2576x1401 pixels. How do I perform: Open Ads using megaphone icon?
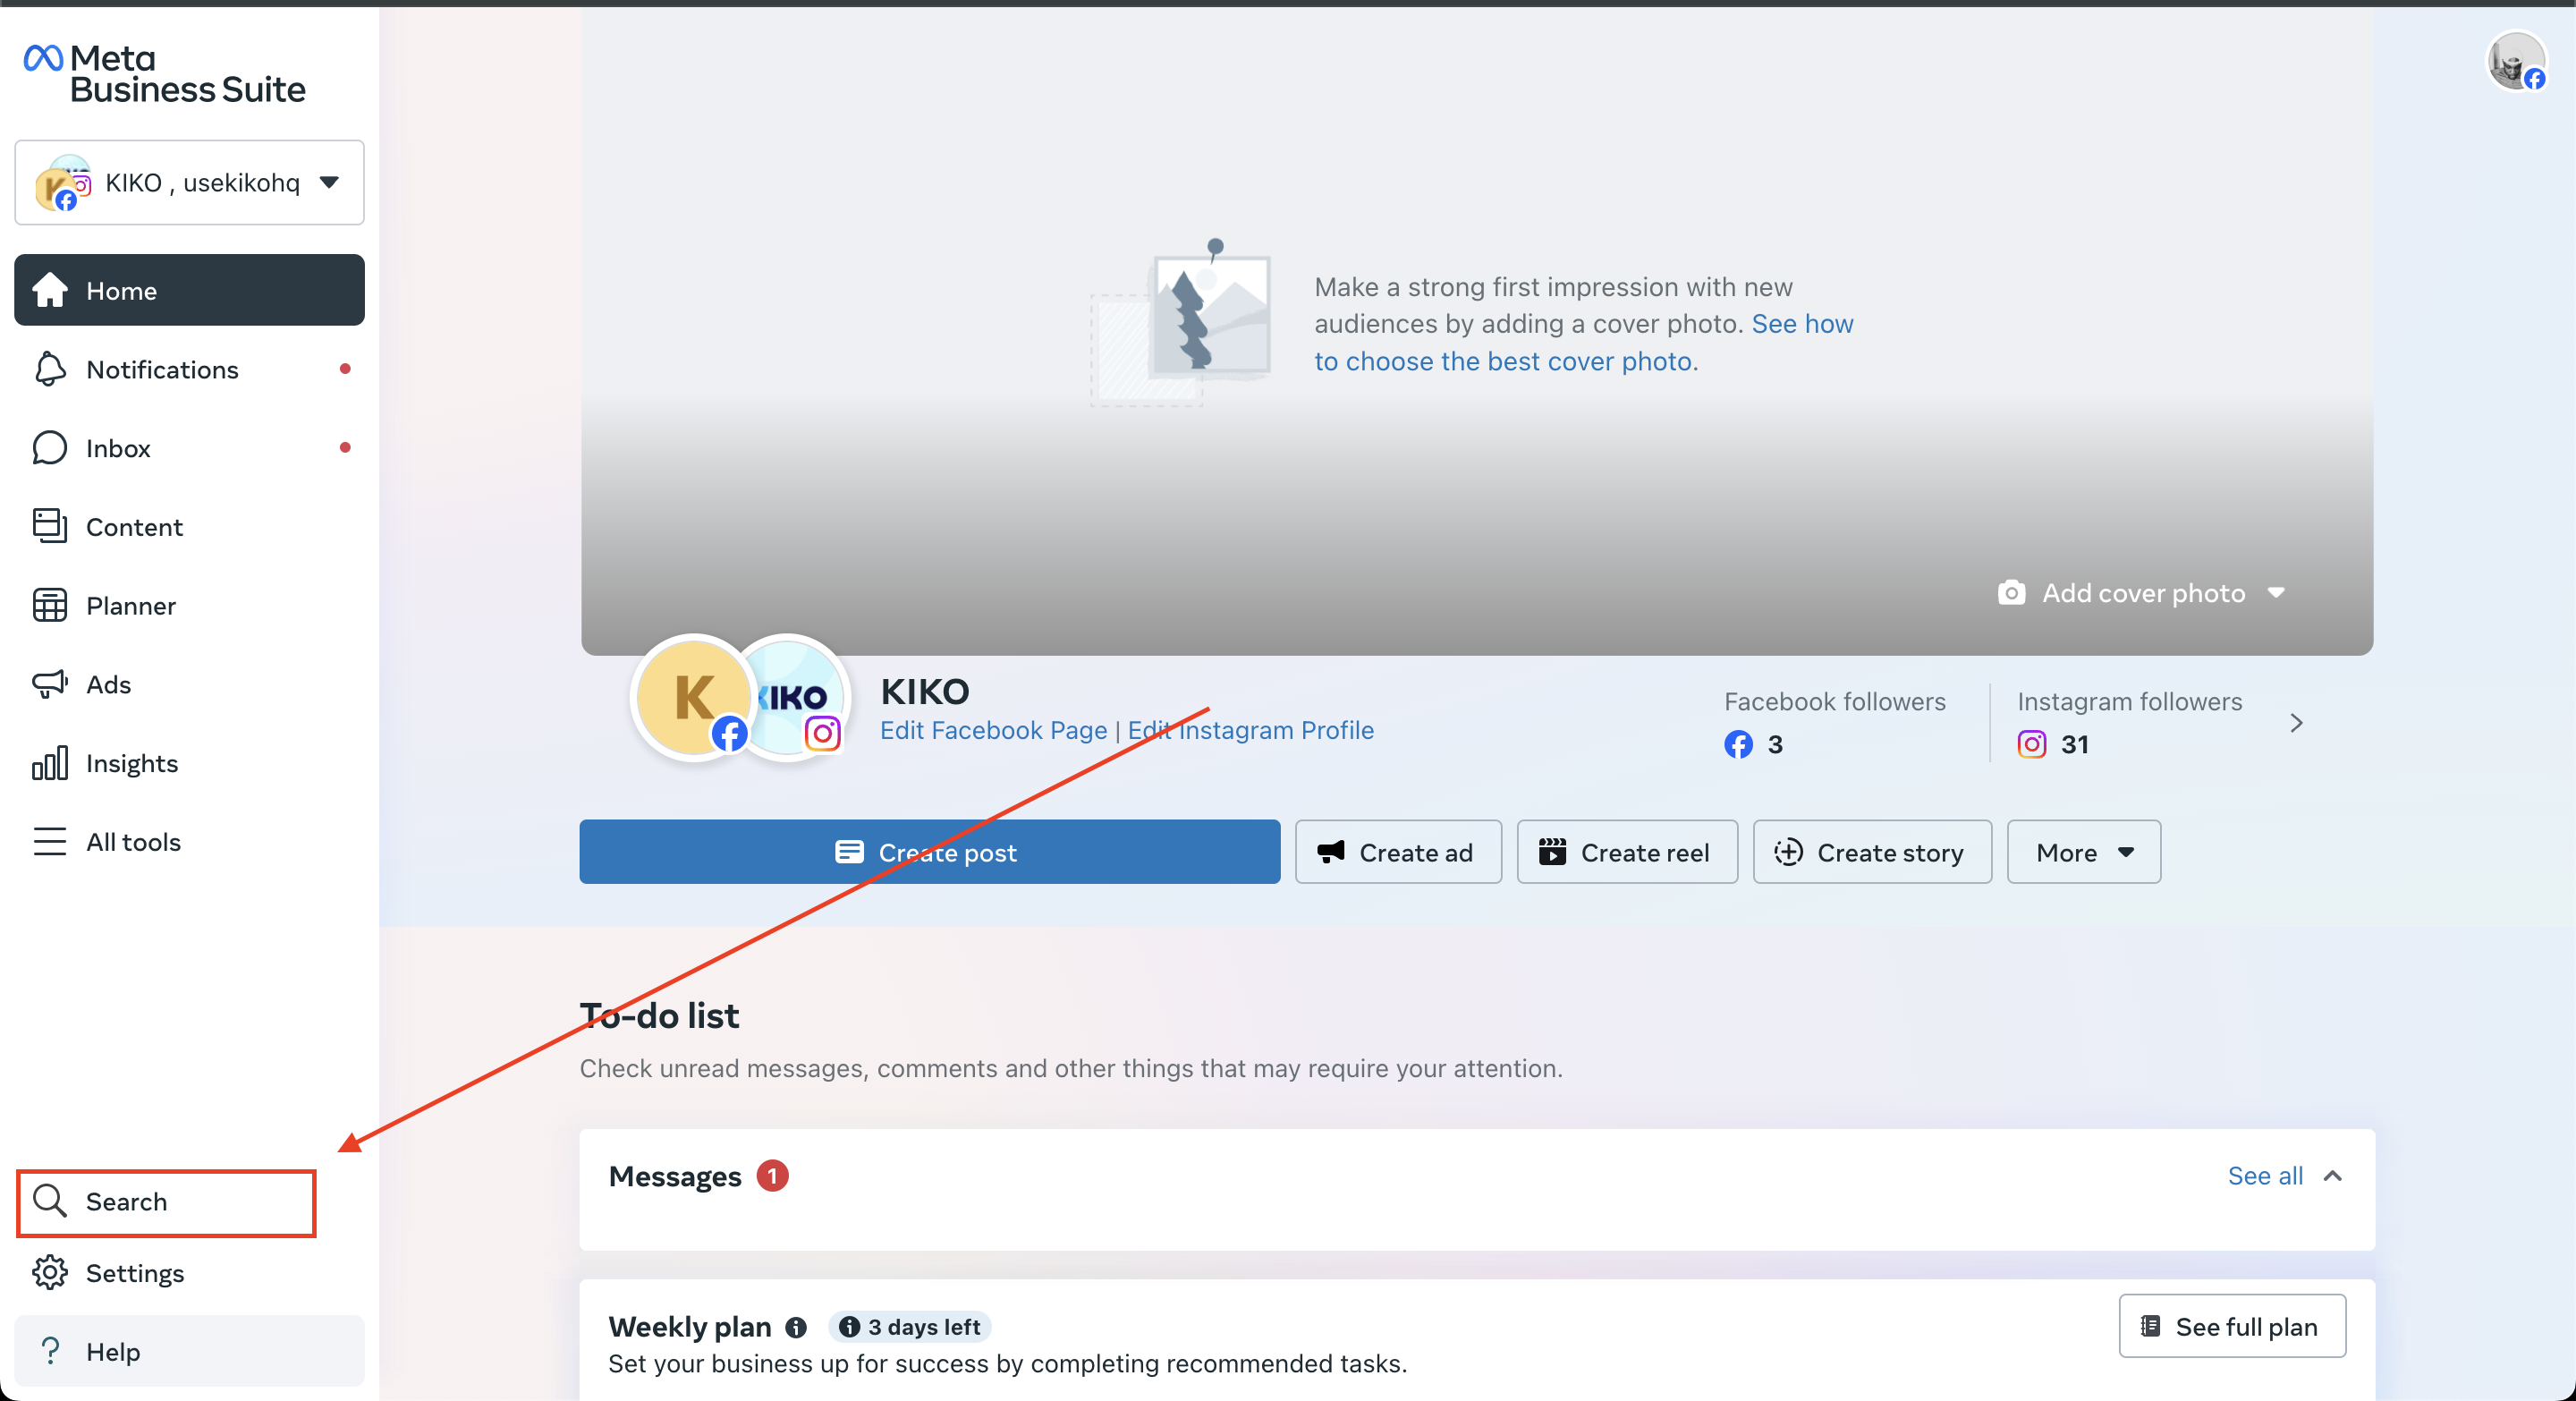50,684
